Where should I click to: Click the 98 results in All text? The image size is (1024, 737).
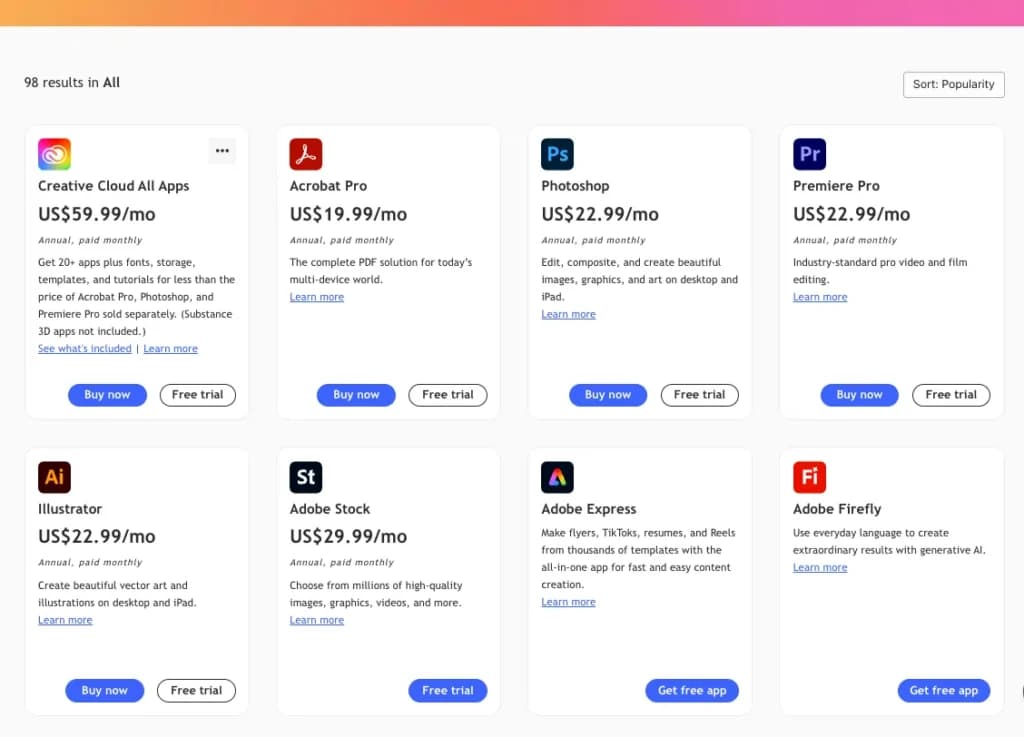tap(72, 83)
